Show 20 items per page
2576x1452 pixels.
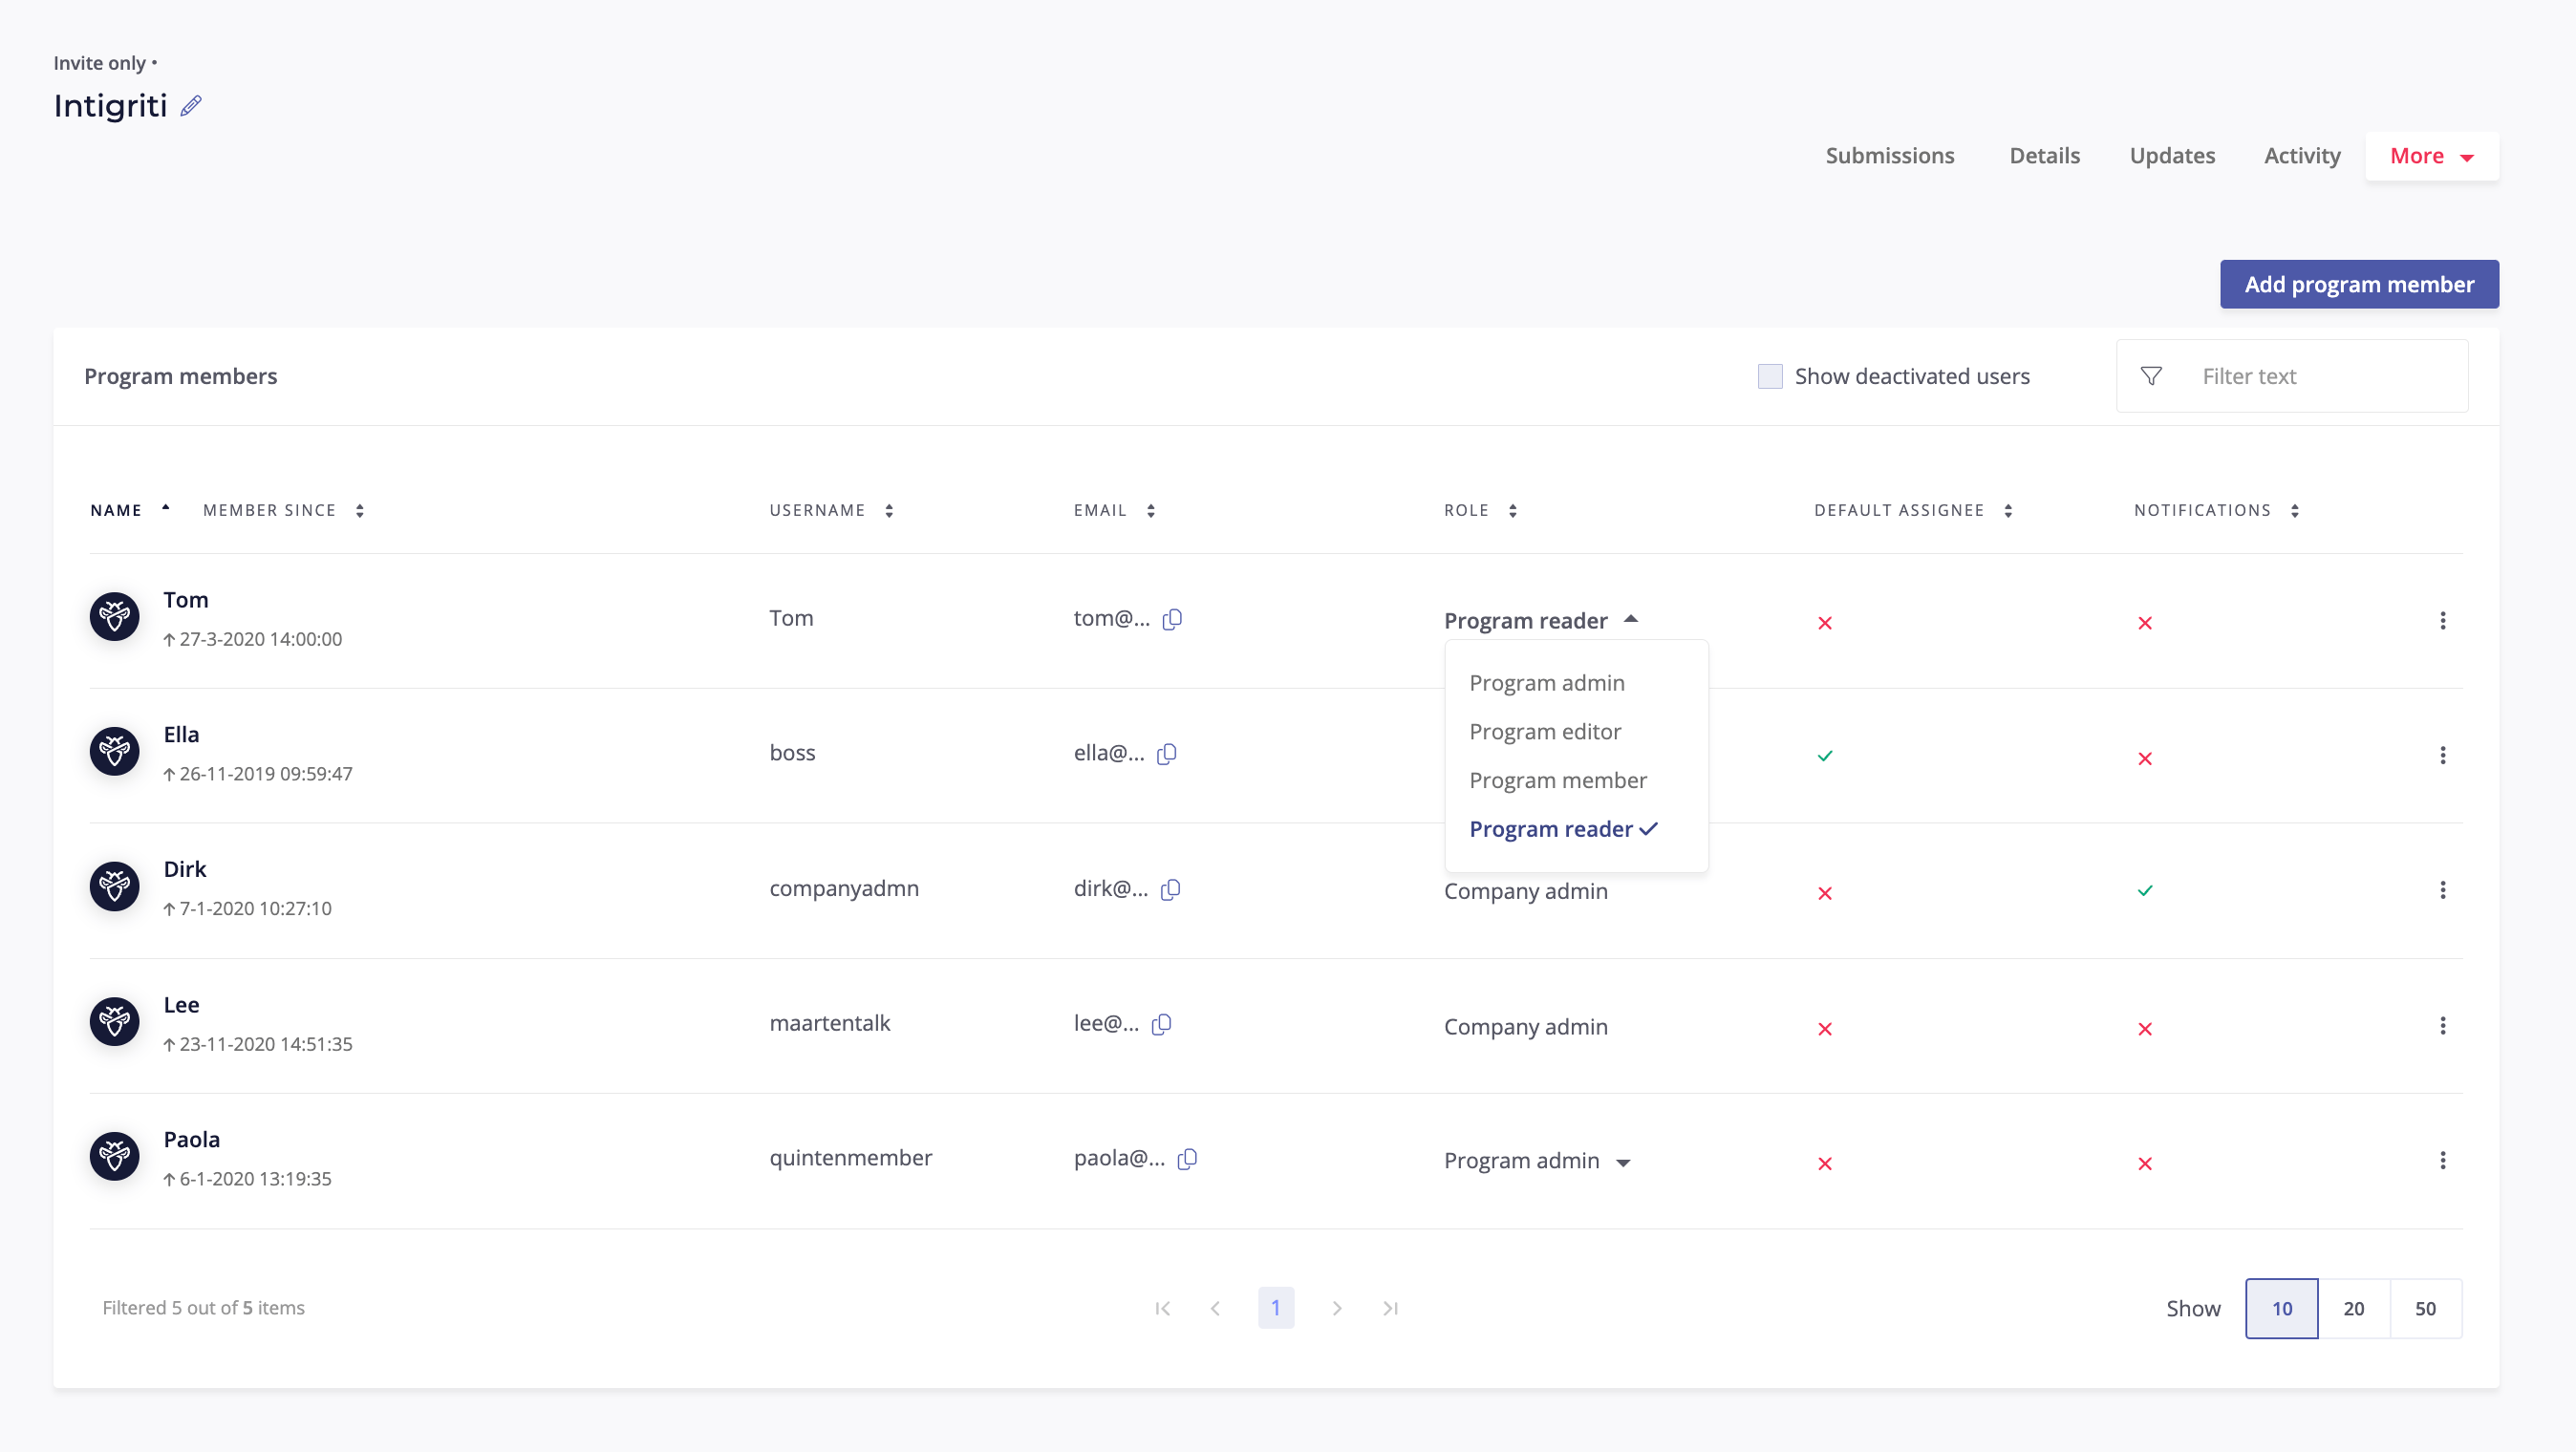[2354, 1309]
